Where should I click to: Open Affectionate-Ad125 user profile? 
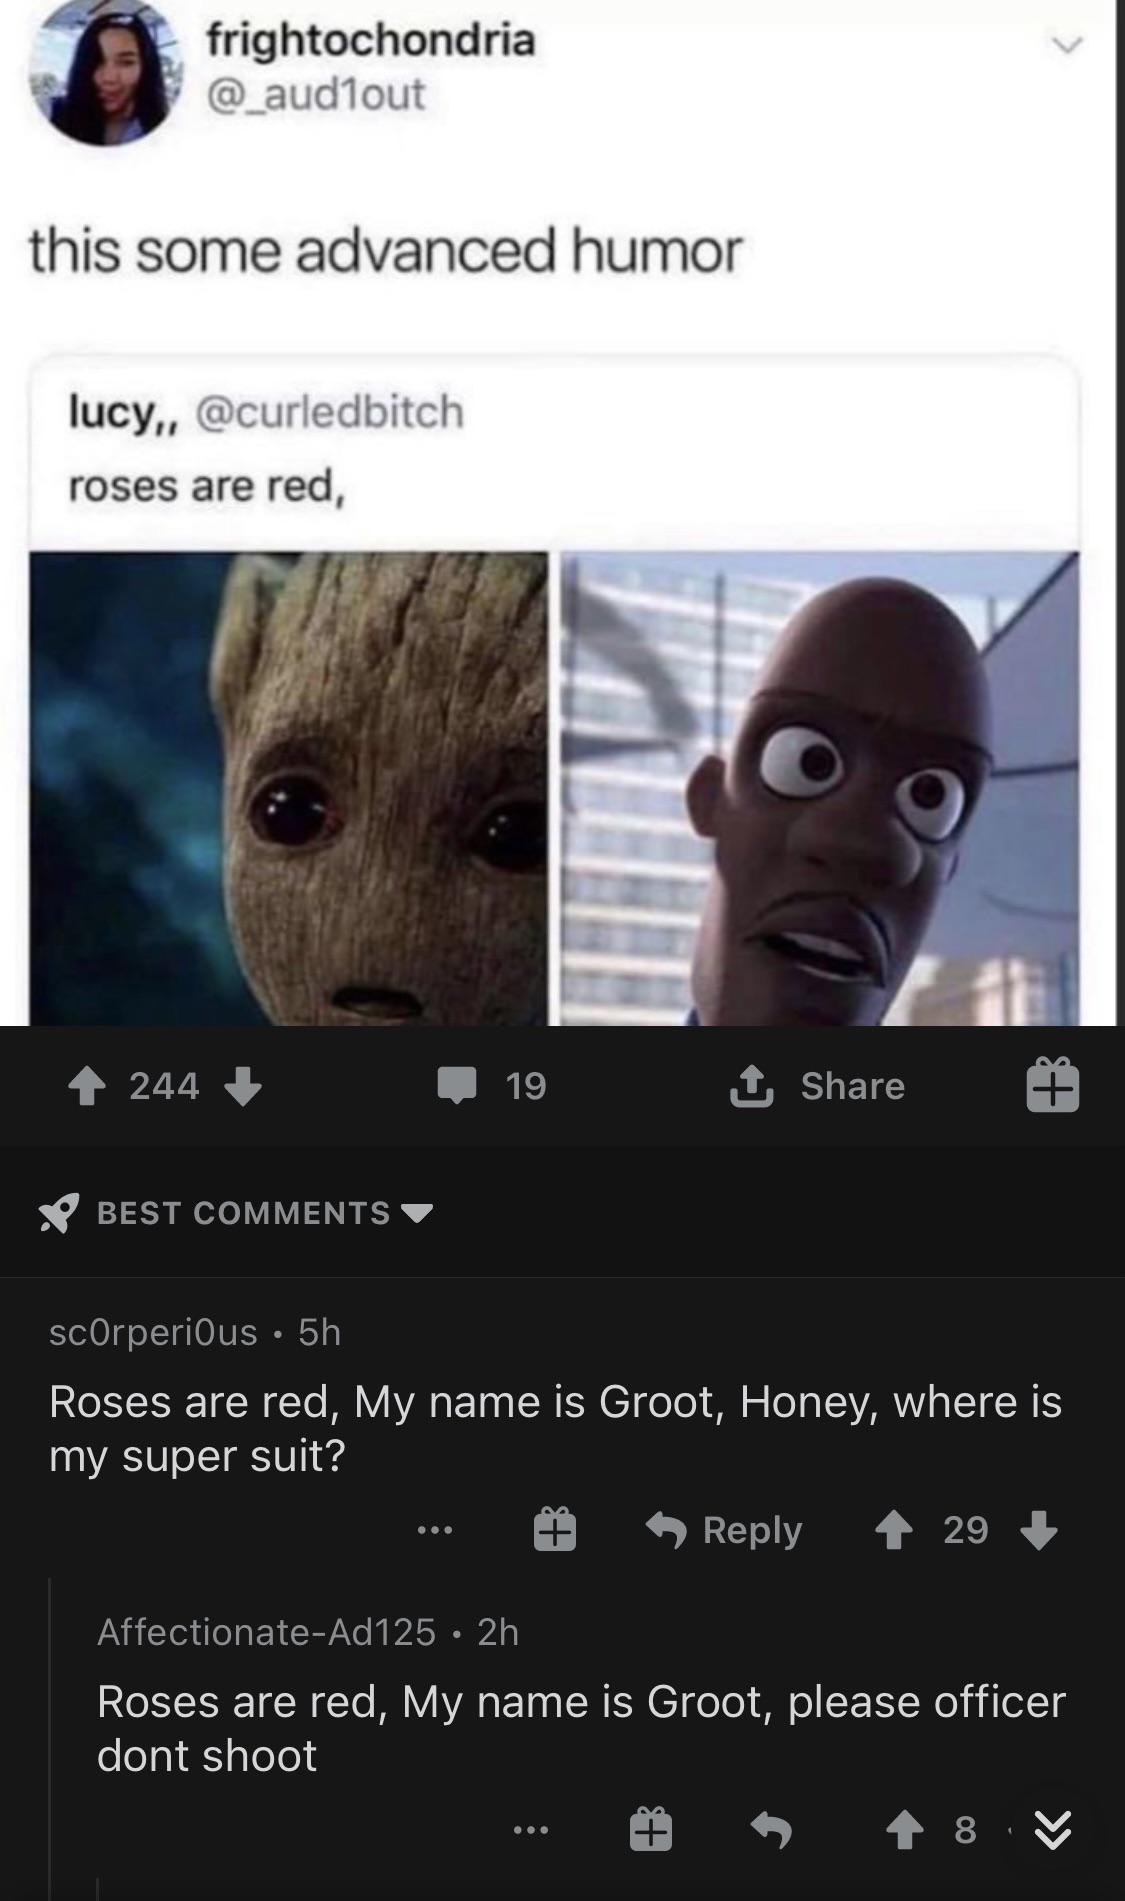(x=266, y=1632)
